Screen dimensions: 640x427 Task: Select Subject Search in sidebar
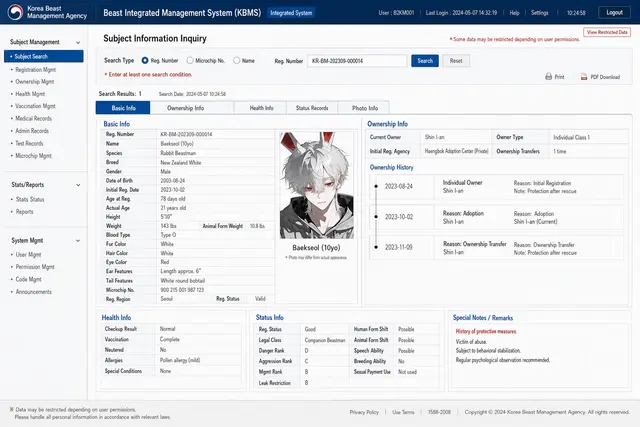coord(44,56)
